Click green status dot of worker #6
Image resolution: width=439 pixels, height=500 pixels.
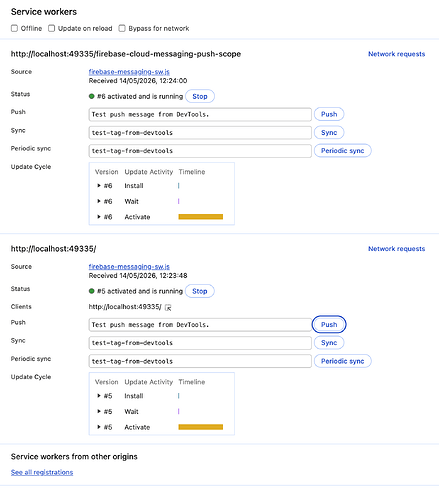point(92,96)
